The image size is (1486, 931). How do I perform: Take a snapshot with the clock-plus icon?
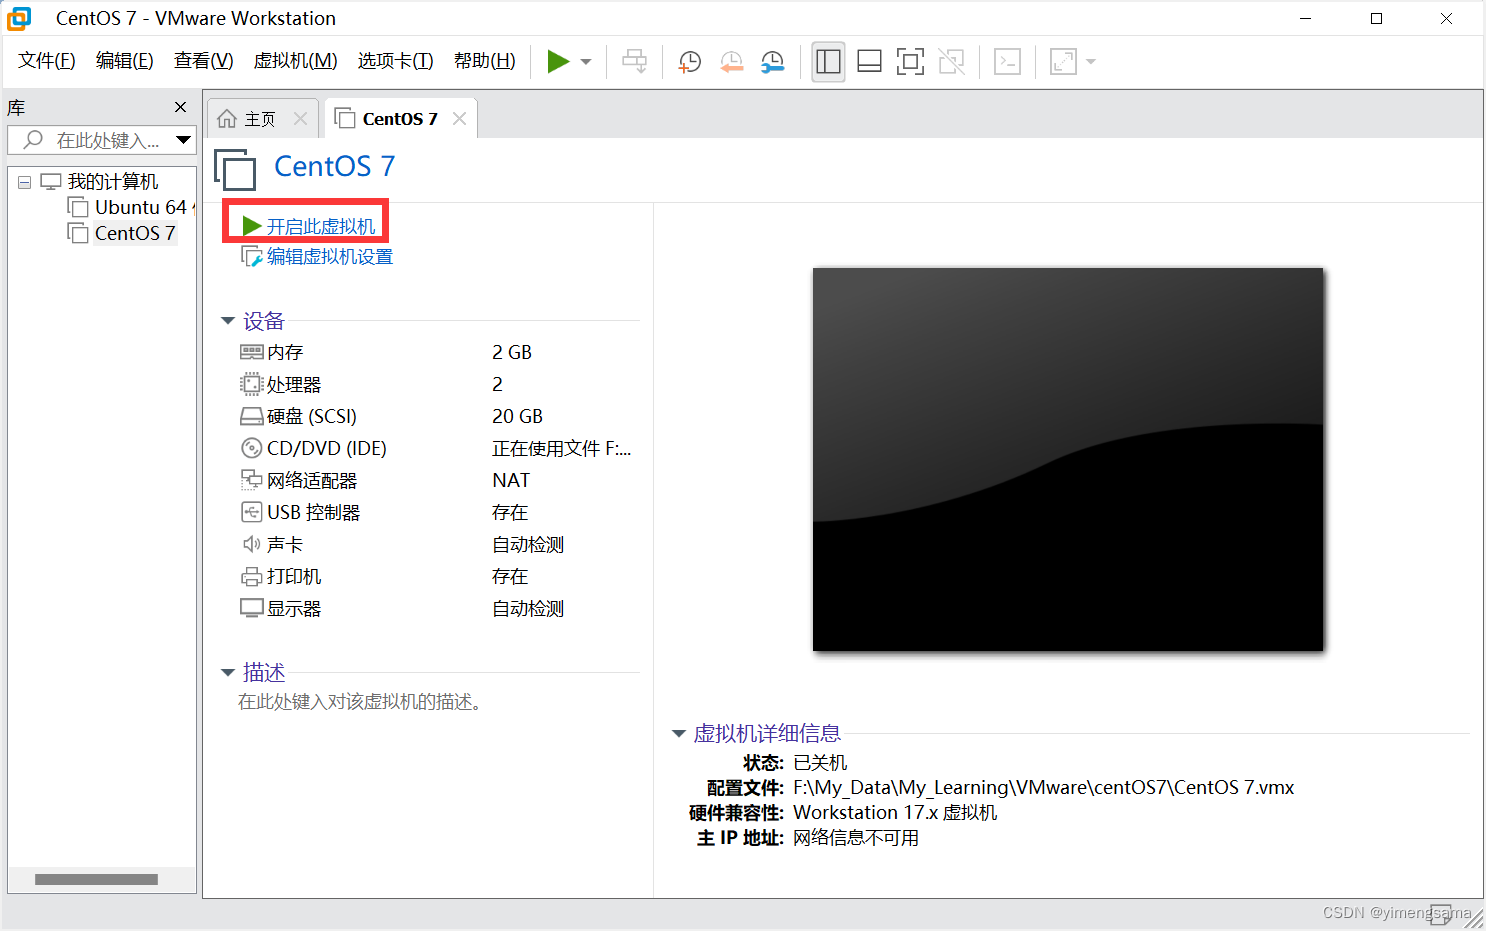[x=689, y=62]
